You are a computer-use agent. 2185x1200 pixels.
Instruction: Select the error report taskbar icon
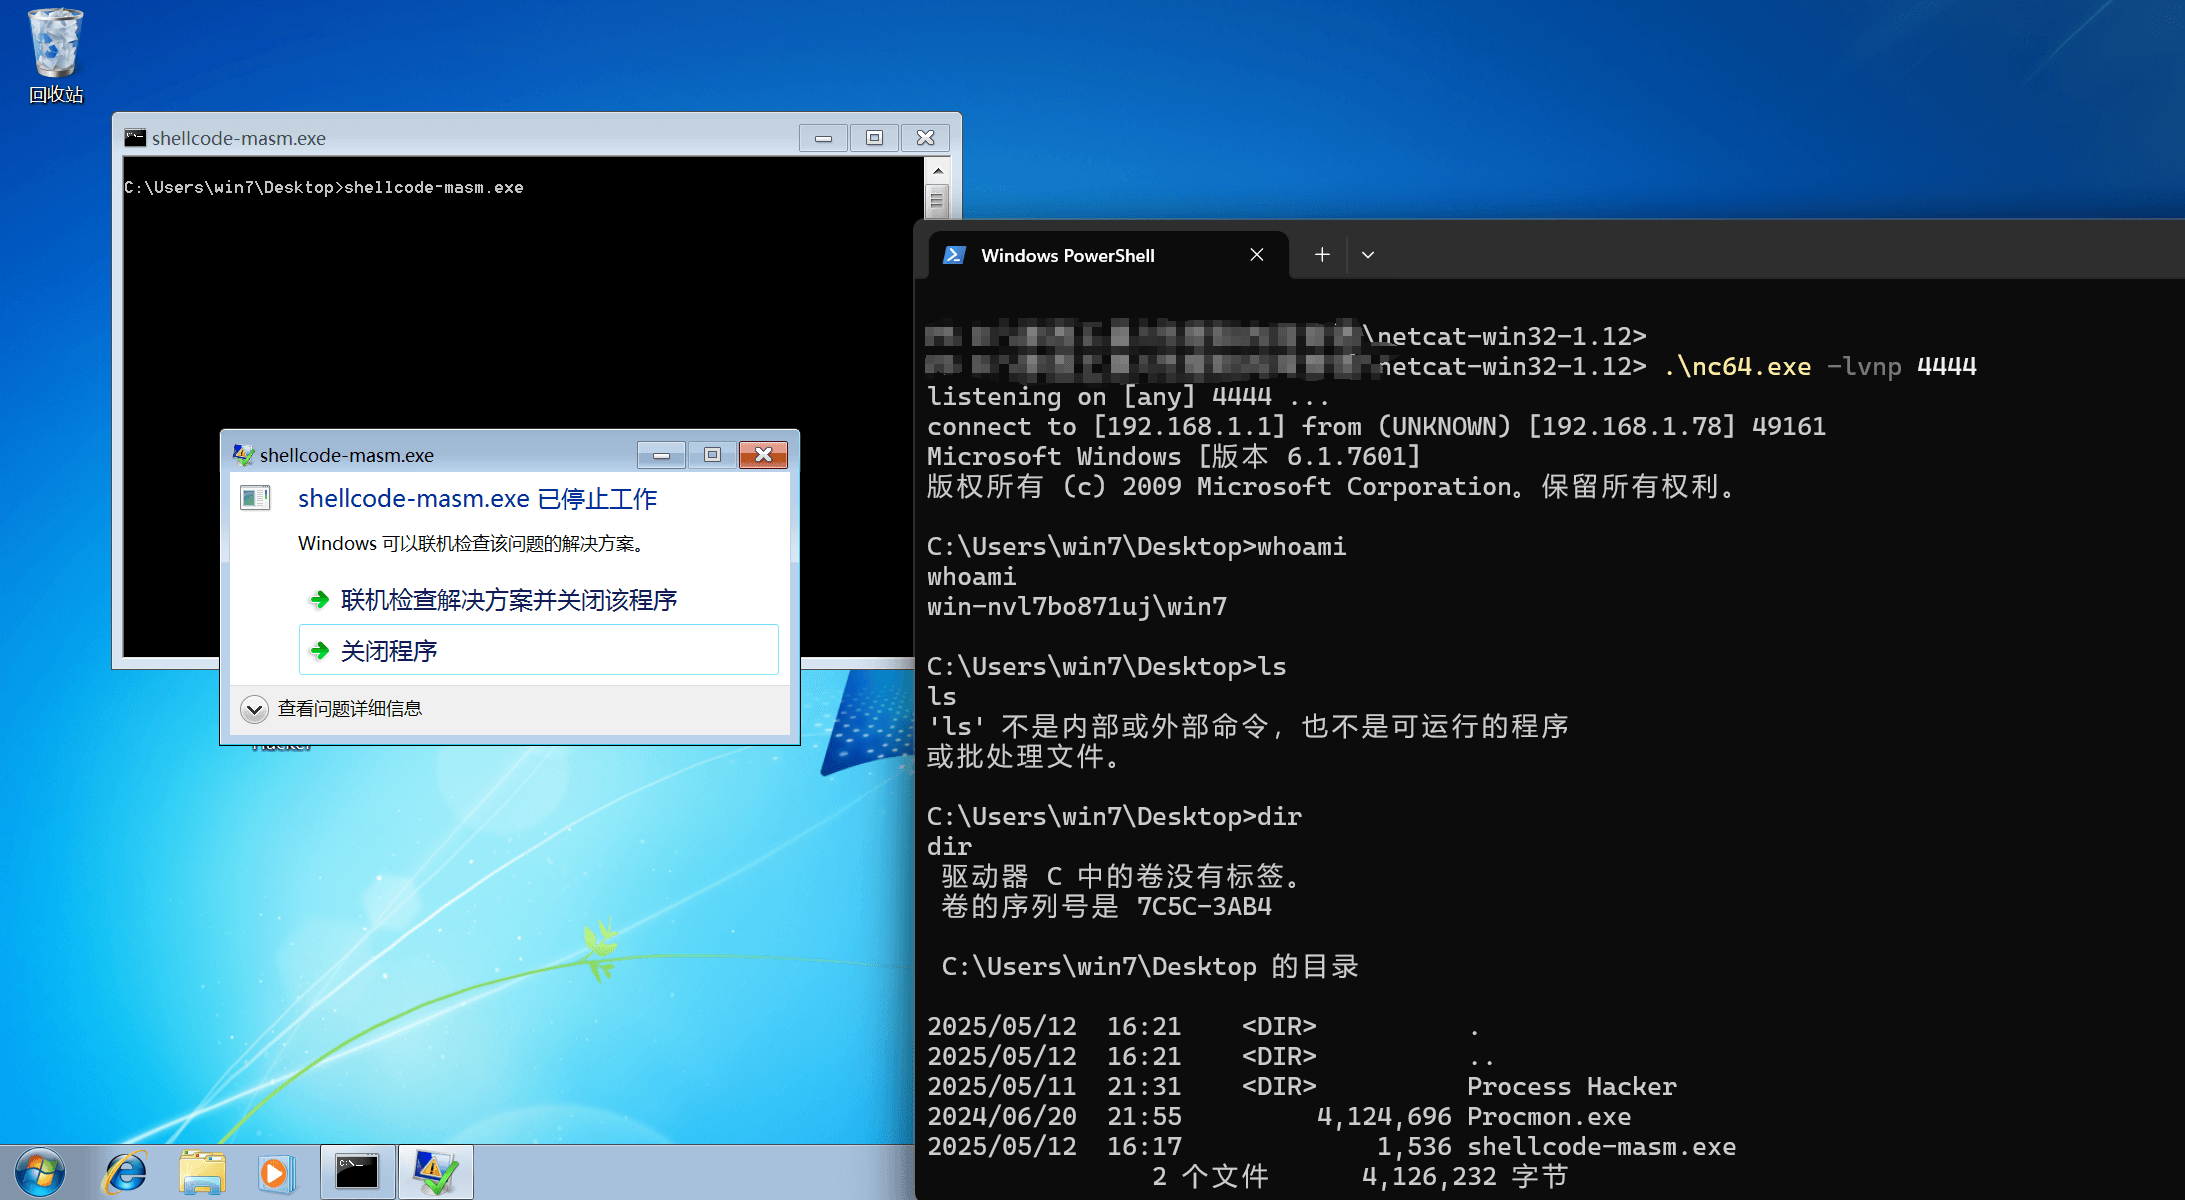[435, 1172]
